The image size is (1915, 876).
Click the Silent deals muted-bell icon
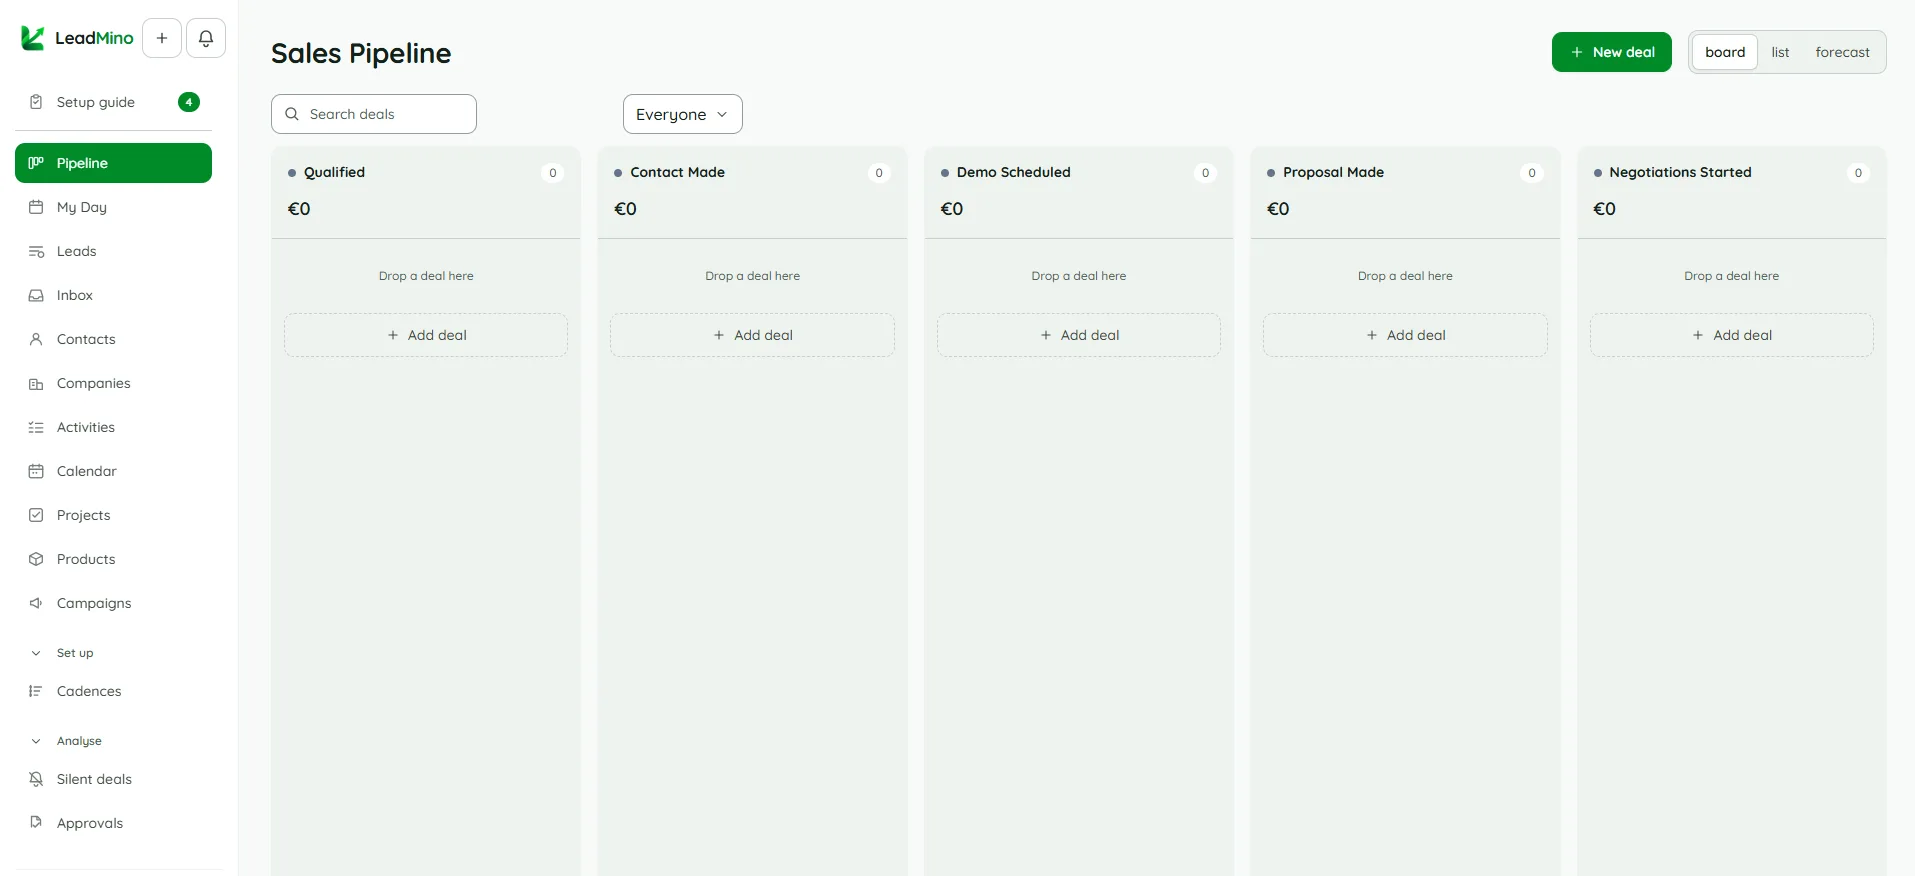36,779
